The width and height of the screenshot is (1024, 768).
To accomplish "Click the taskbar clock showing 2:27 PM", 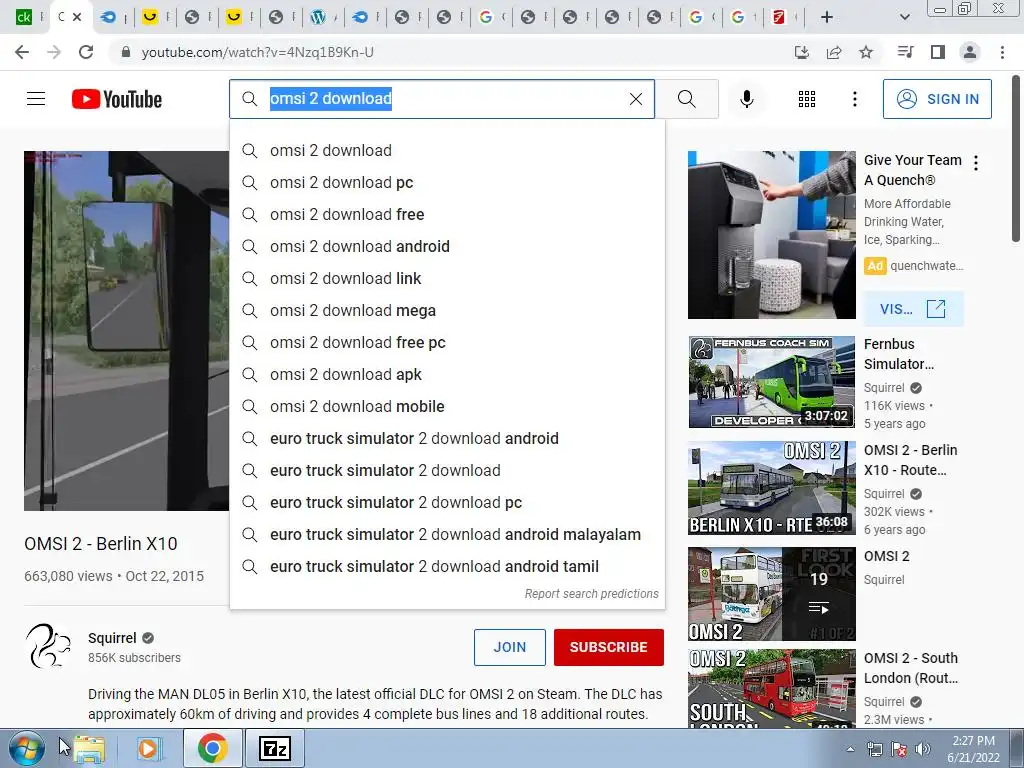I will pyautogui.click(x=973, y=748).
